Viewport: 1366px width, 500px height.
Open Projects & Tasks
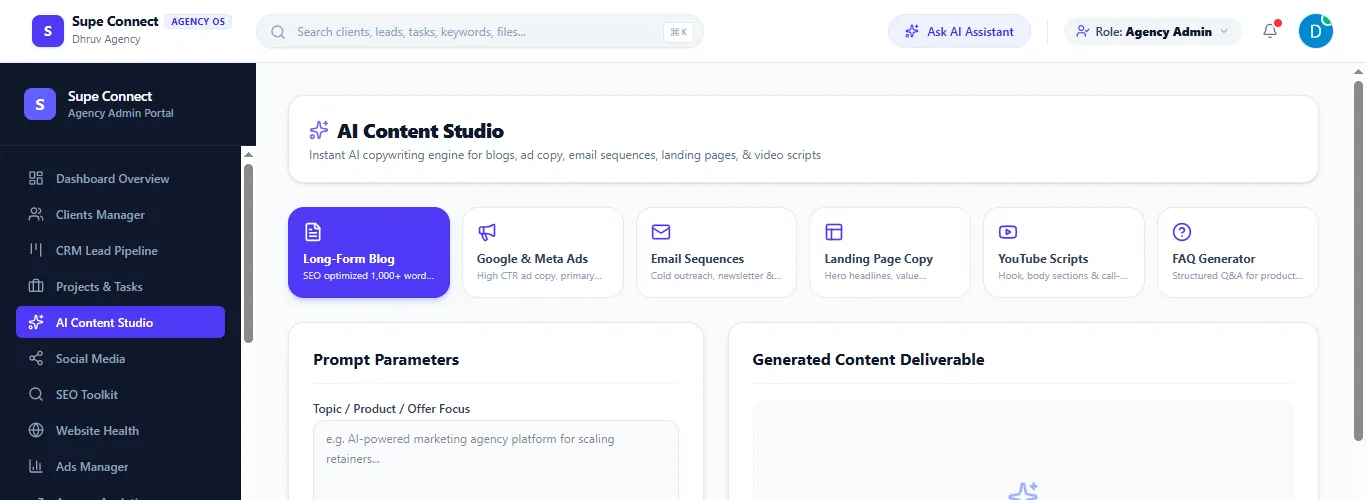pos(120,287)
